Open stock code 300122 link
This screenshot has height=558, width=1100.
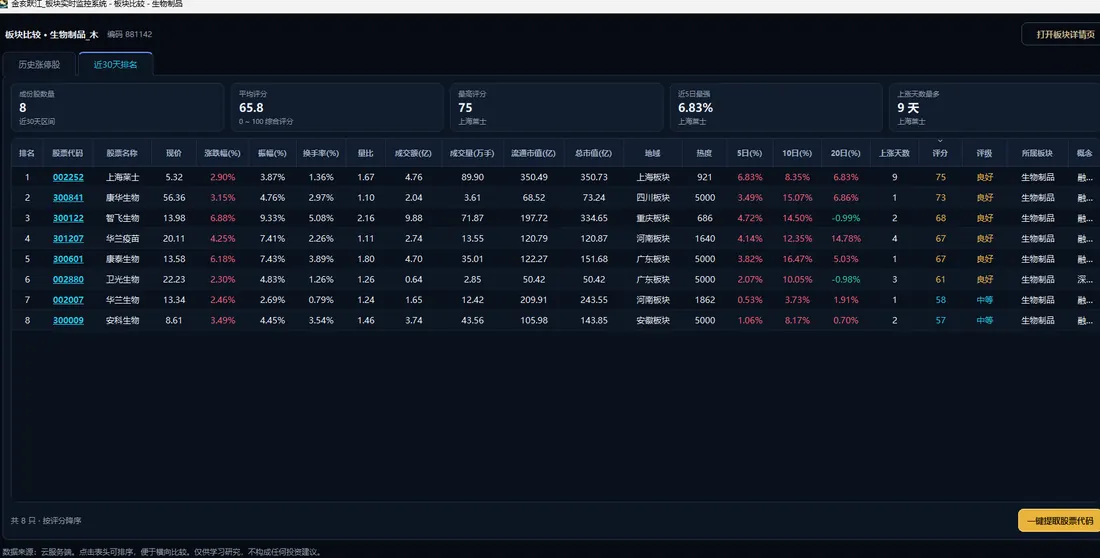[x=68, y=218]
